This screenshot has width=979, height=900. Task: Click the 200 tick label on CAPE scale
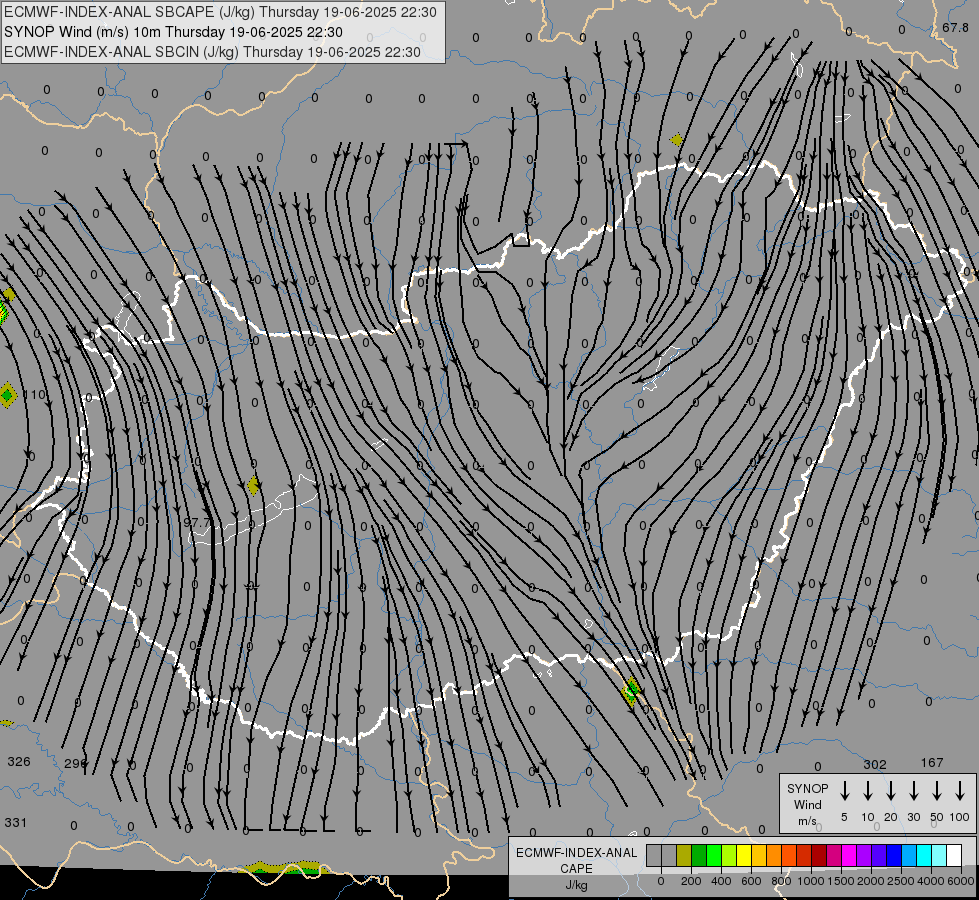point(691,881)
